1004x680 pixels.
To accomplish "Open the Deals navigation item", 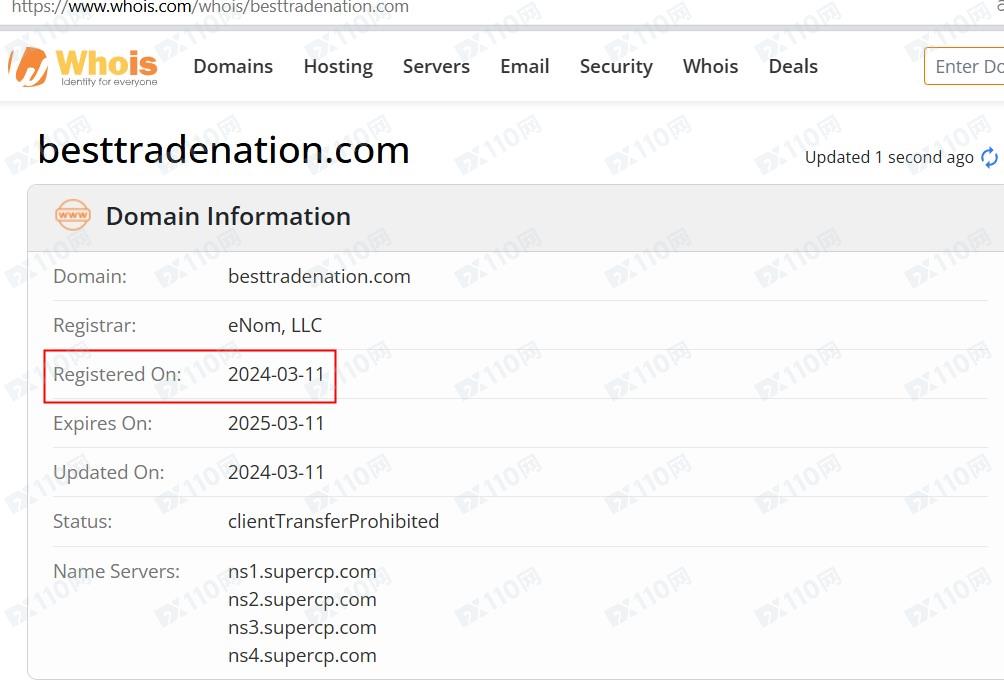I will [x=793, y=66].
